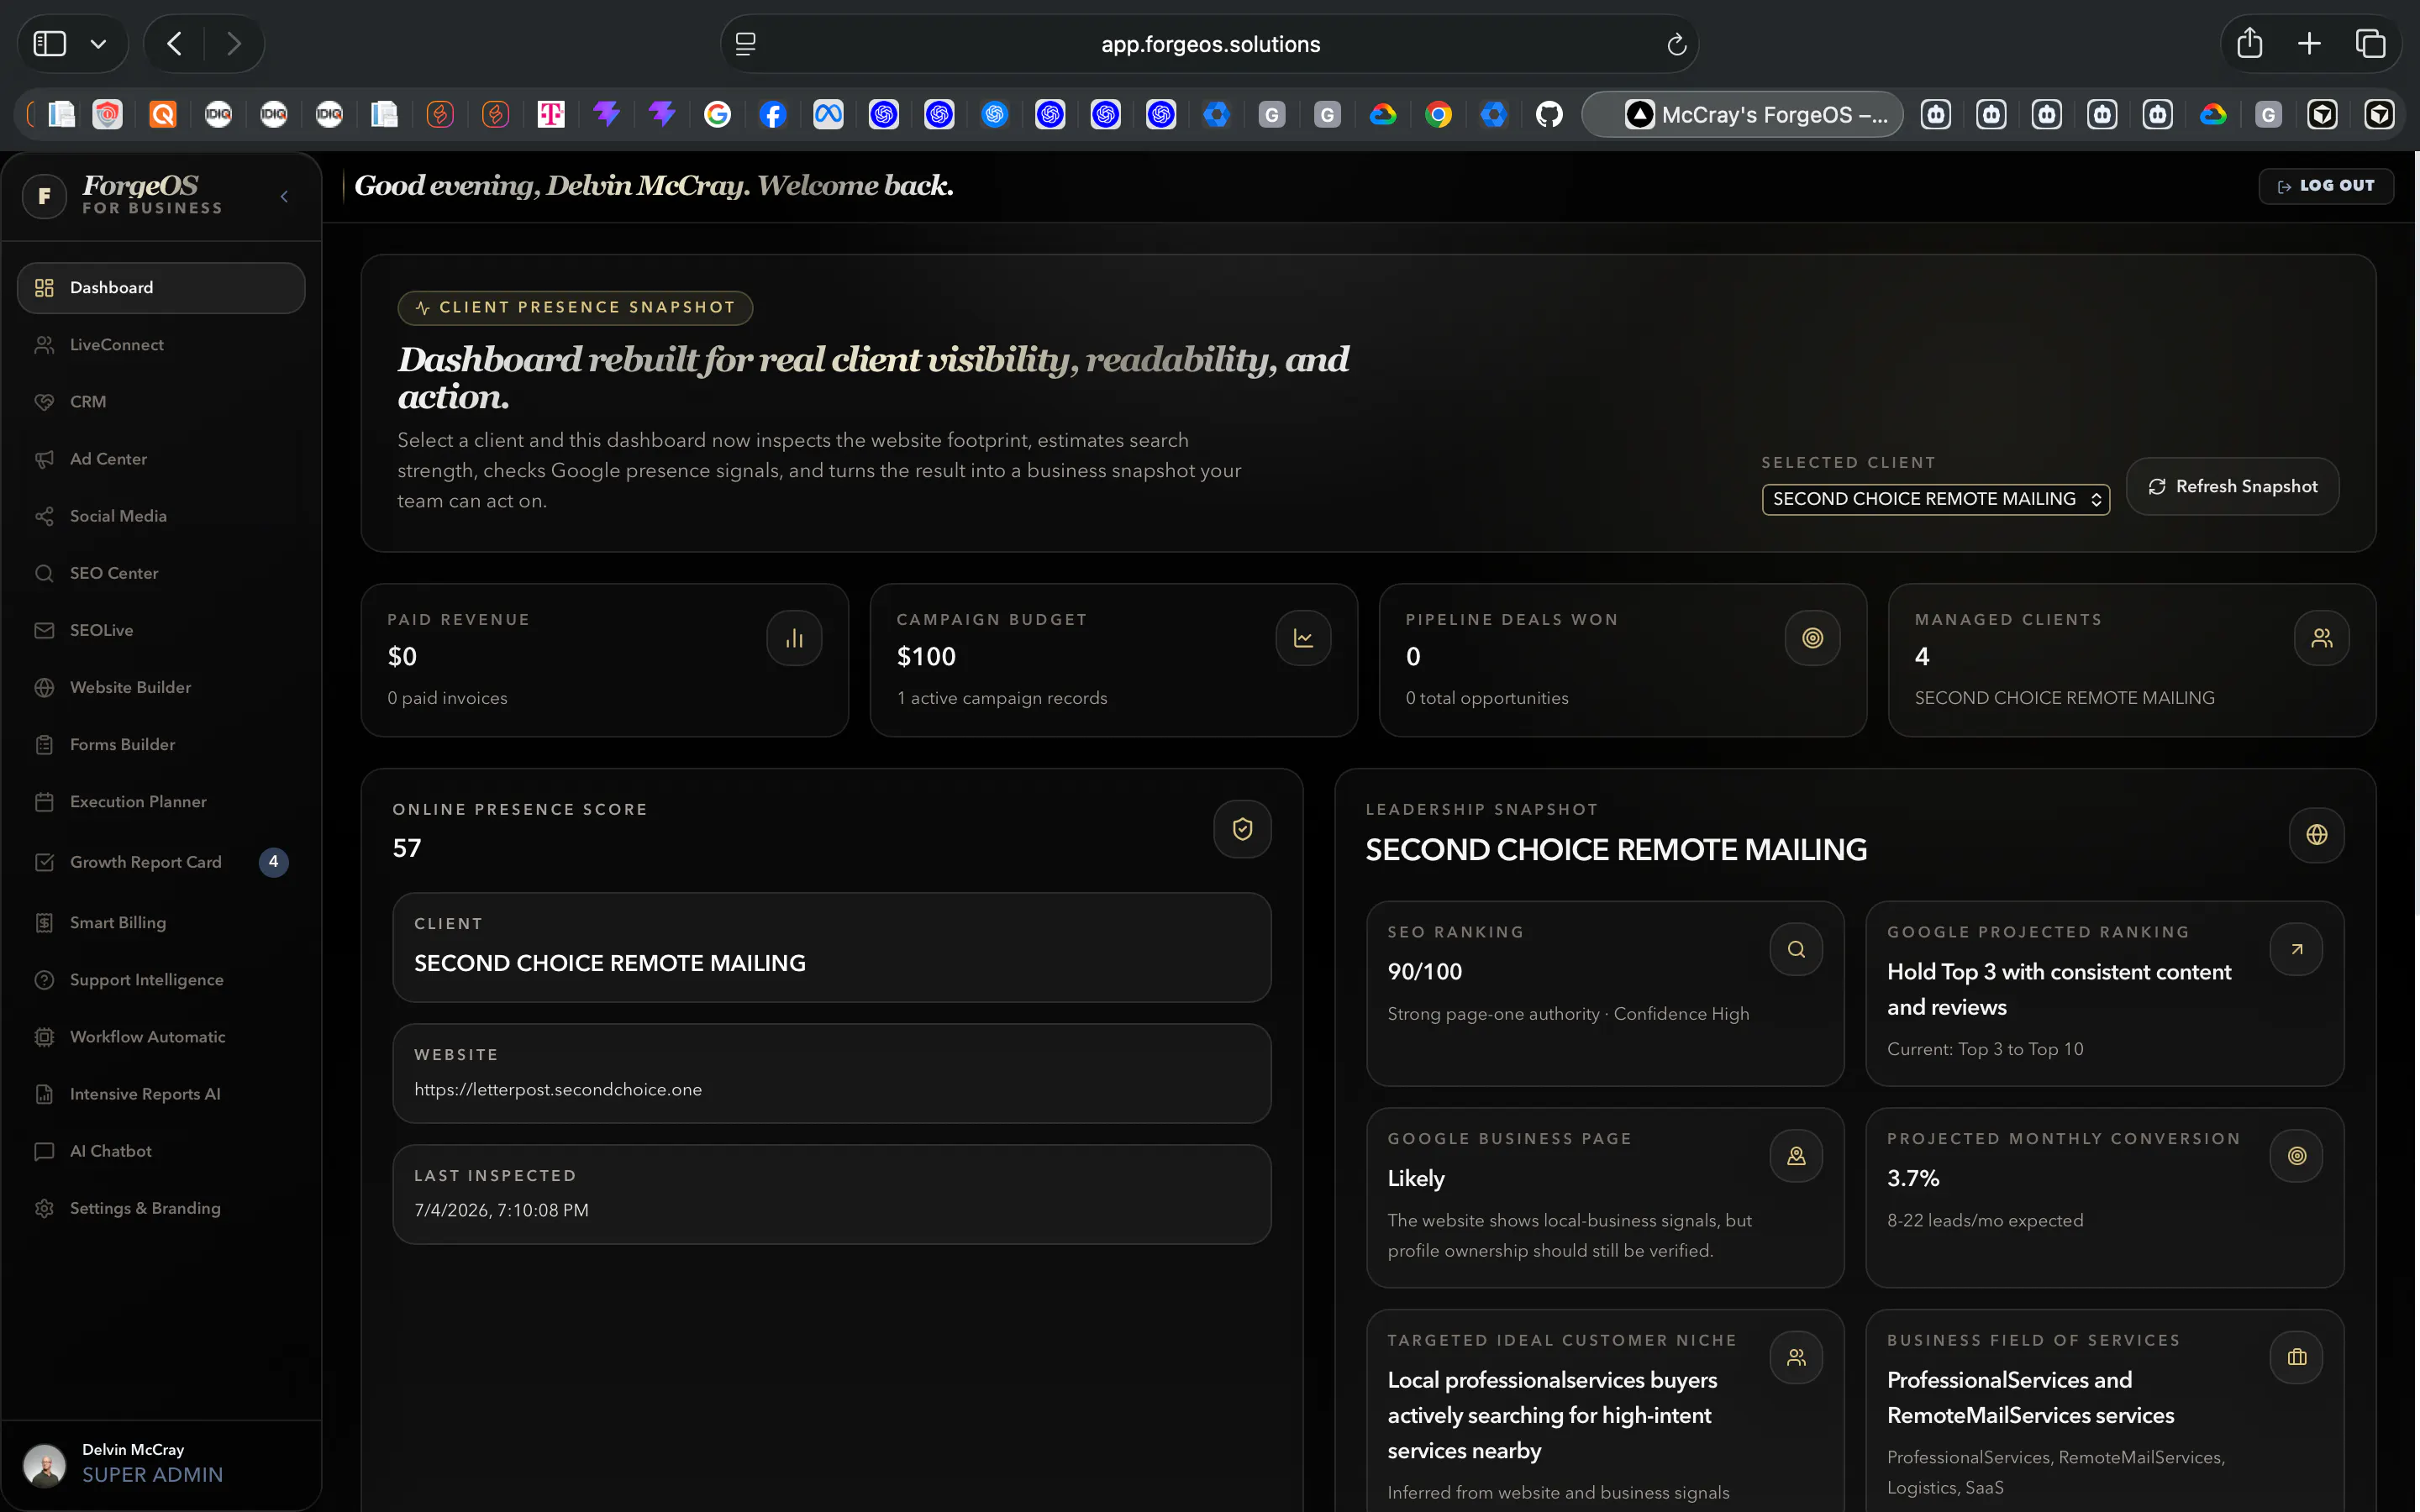
Task: Click the Managed Clients people icon
Action: (x=2321, y=638)
